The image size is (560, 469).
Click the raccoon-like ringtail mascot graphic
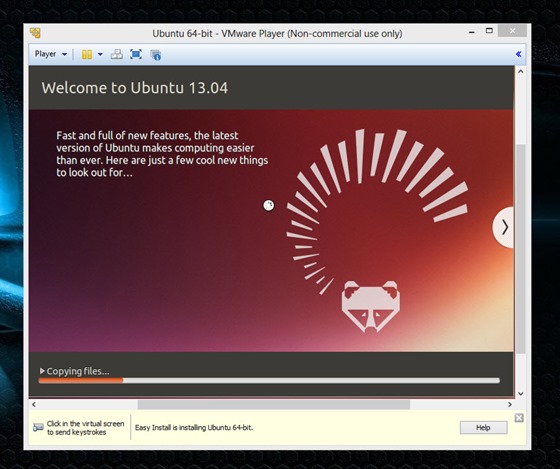[371, 306]
